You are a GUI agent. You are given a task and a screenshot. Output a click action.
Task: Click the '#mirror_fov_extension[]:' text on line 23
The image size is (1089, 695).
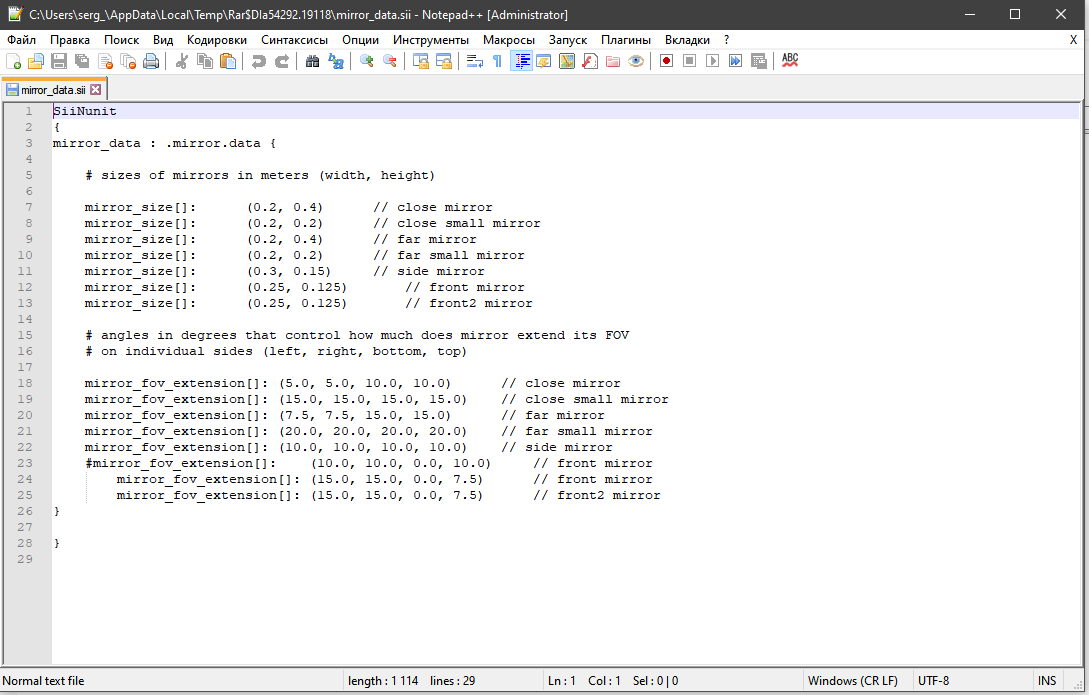[181, 463]
